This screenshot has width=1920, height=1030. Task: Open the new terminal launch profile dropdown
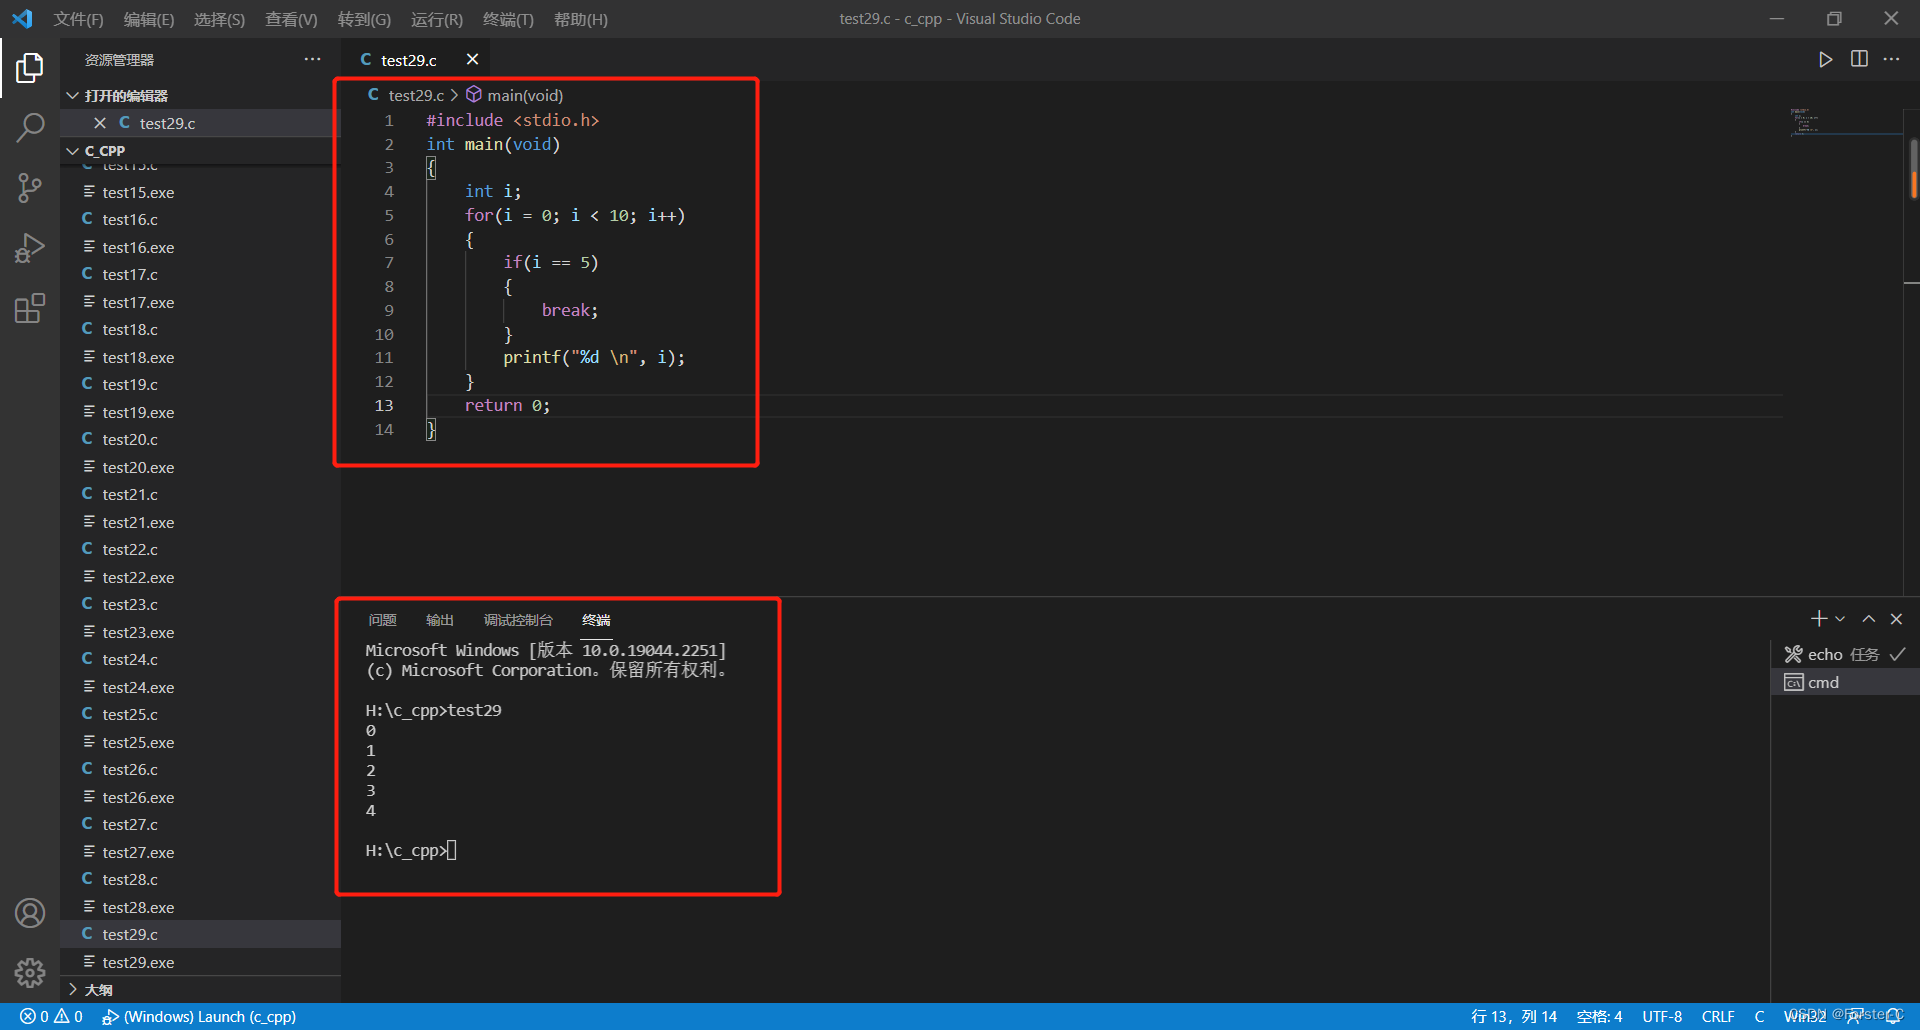pyautogui.click(x=1840, y=619)
